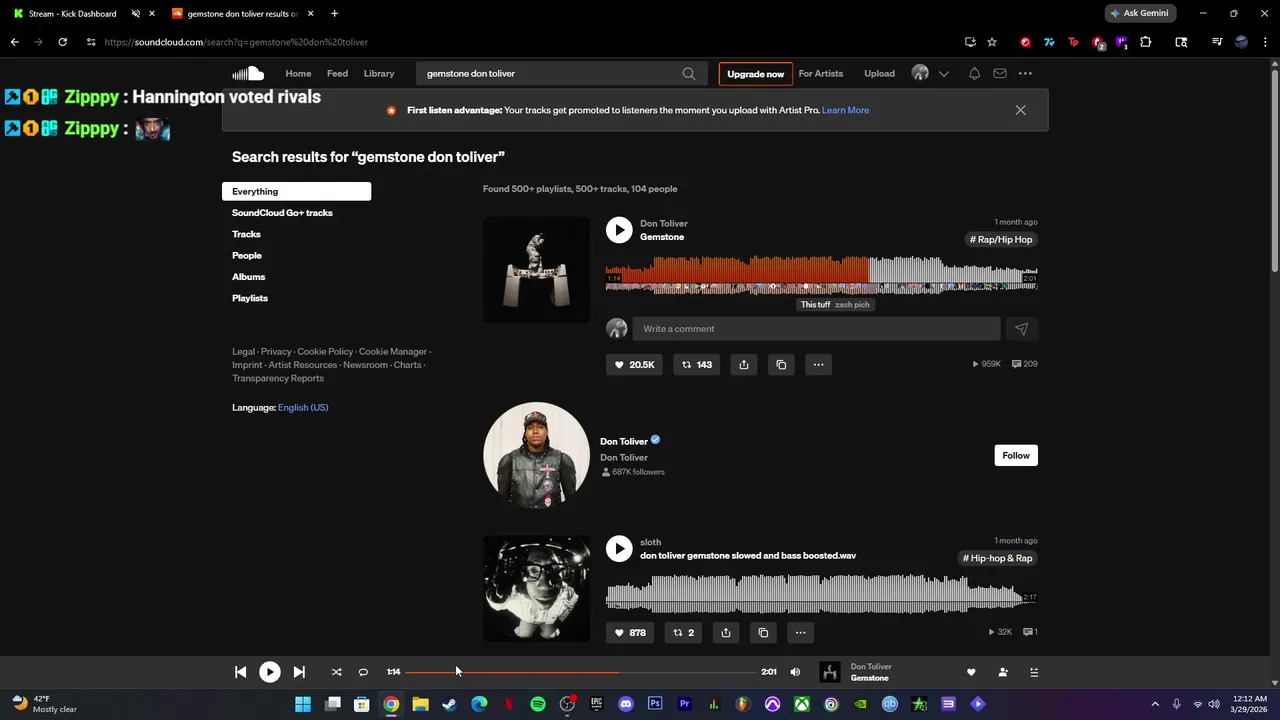Follow the Don Toliver profile
The width and height of the screenshot is (1280, 720).
[x=1016, y=455]
